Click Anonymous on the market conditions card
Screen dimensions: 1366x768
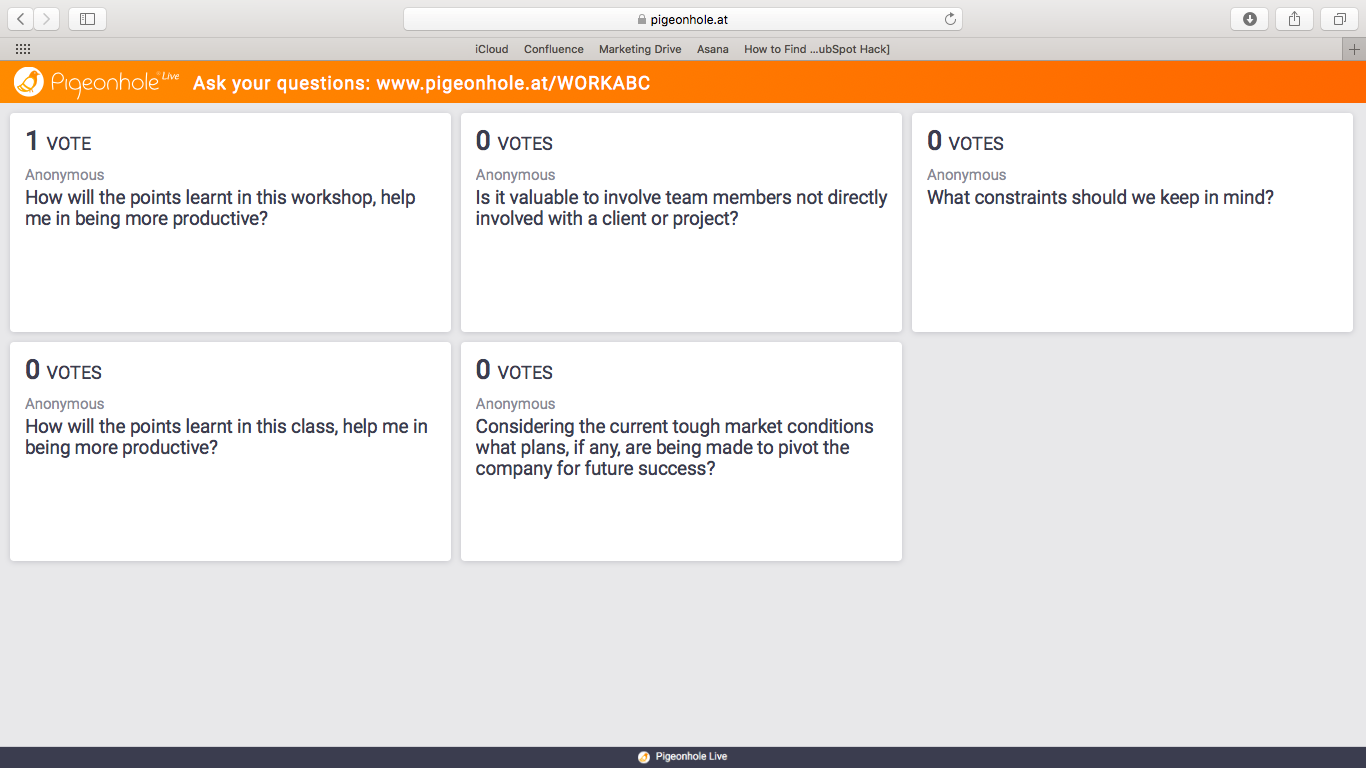(515, 404)
